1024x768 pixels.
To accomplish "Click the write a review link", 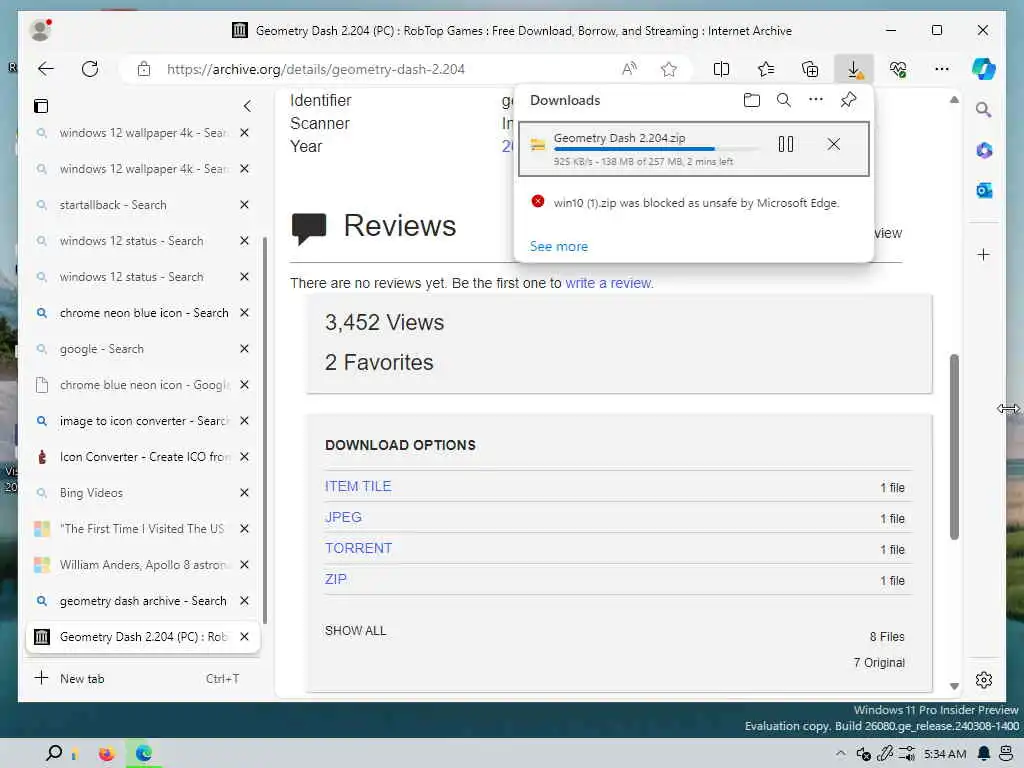I will (x=608, y=283).
